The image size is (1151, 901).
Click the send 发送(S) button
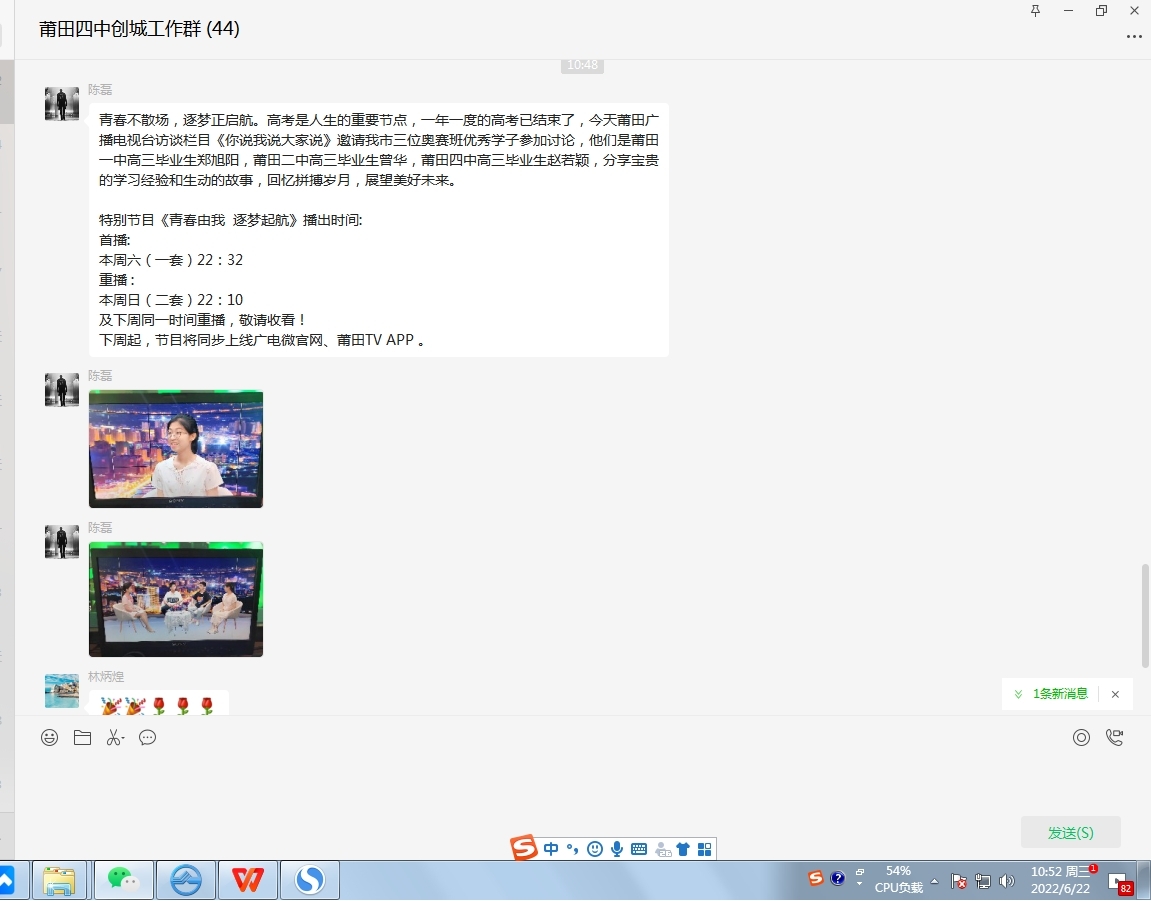pyautogui.click(x=1071, y=833)
